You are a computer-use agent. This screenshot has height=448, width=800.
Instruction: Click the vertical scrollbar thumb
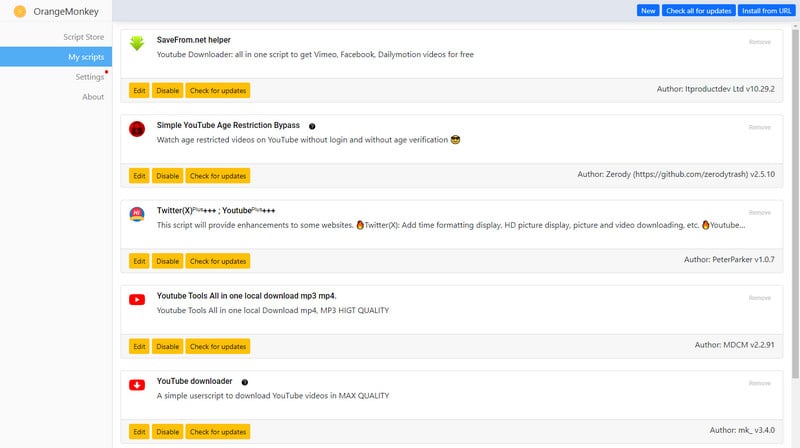point(795,203)
